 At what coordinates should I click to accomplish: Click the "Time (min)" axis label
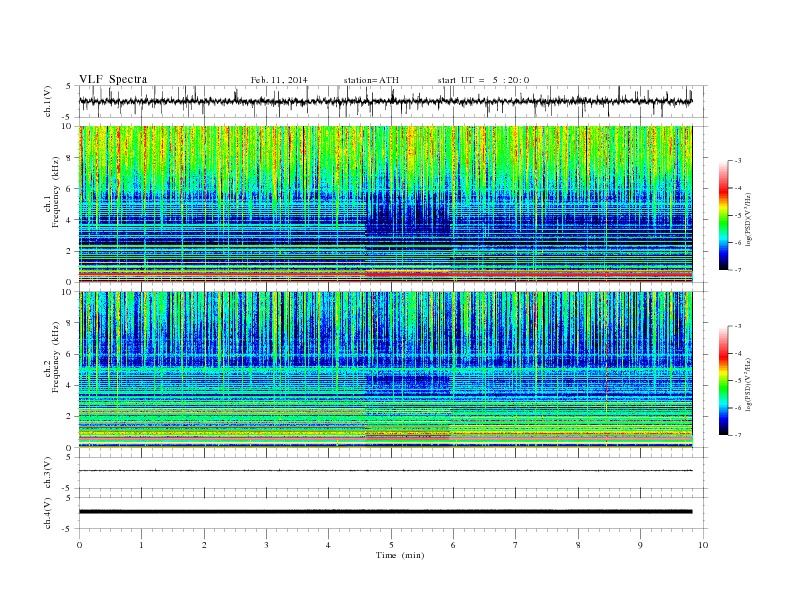click(400, 555)
